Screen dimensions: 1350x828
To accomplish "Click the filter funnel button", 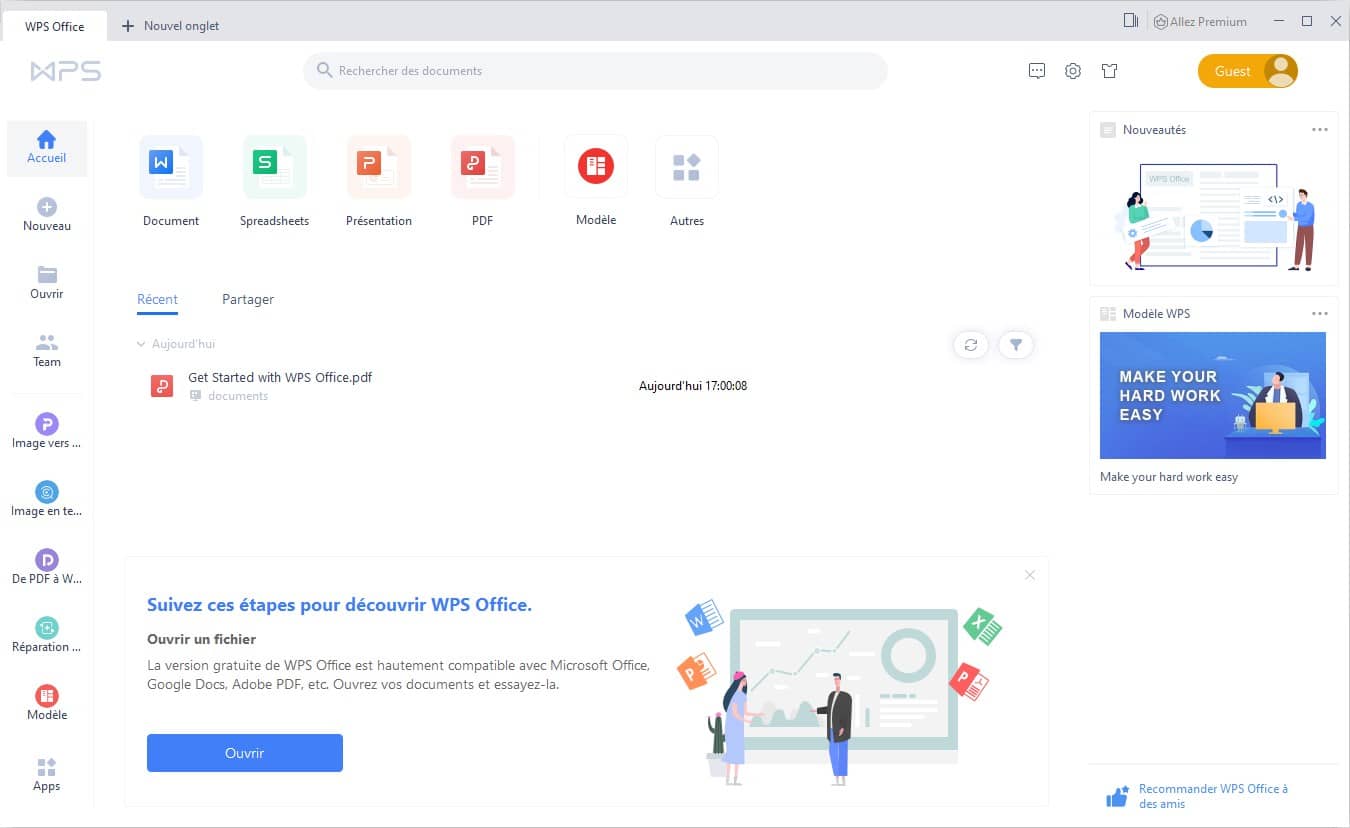I will pyautogui.click(x=1016, y=345).
